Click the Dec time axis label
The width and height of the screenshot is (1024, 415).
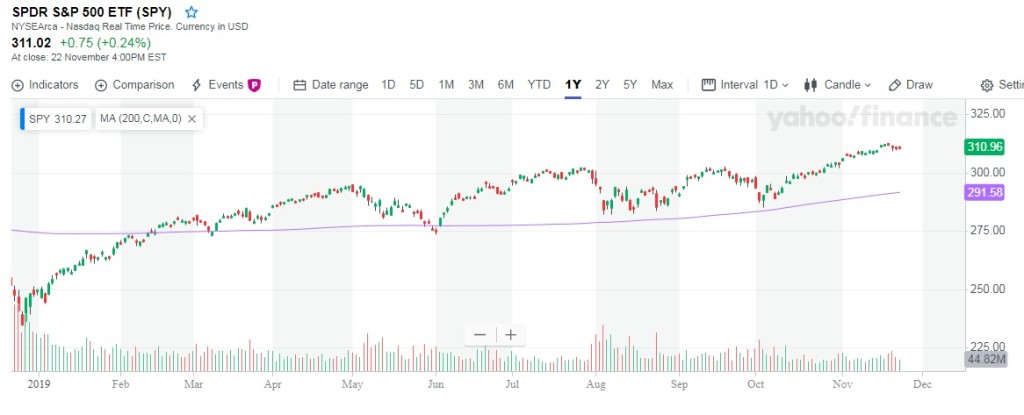(922, 385)
